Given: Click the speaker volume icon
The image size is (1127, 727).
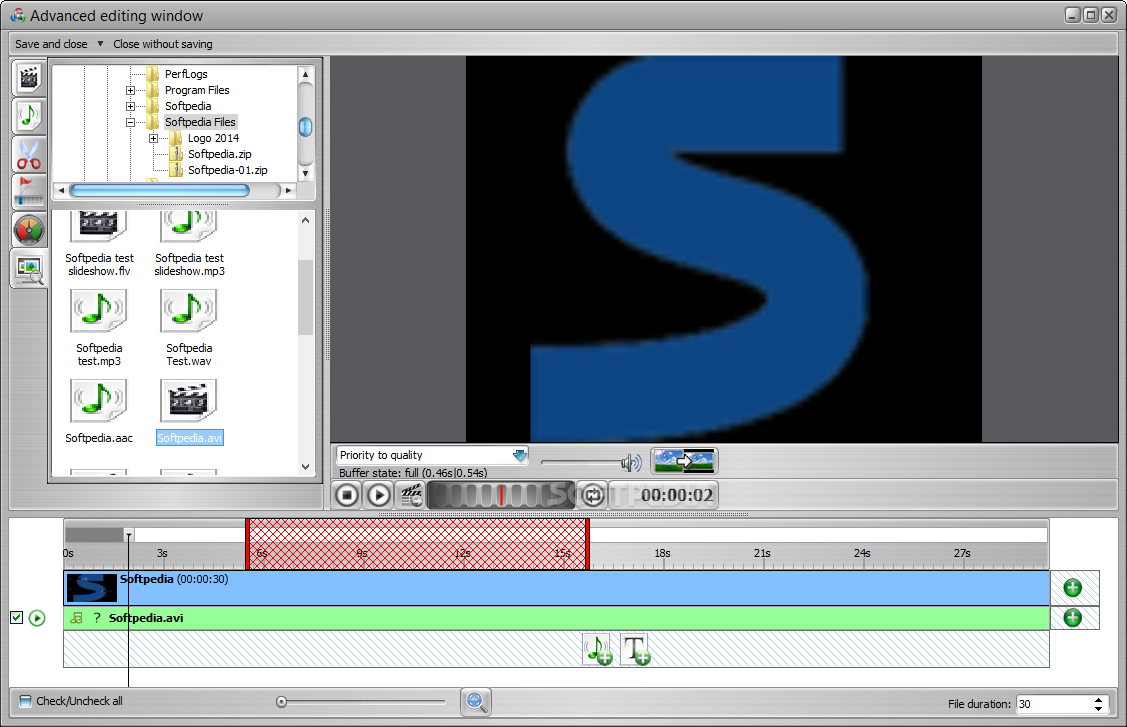Looking at the screenshot, I should point(632,462).
